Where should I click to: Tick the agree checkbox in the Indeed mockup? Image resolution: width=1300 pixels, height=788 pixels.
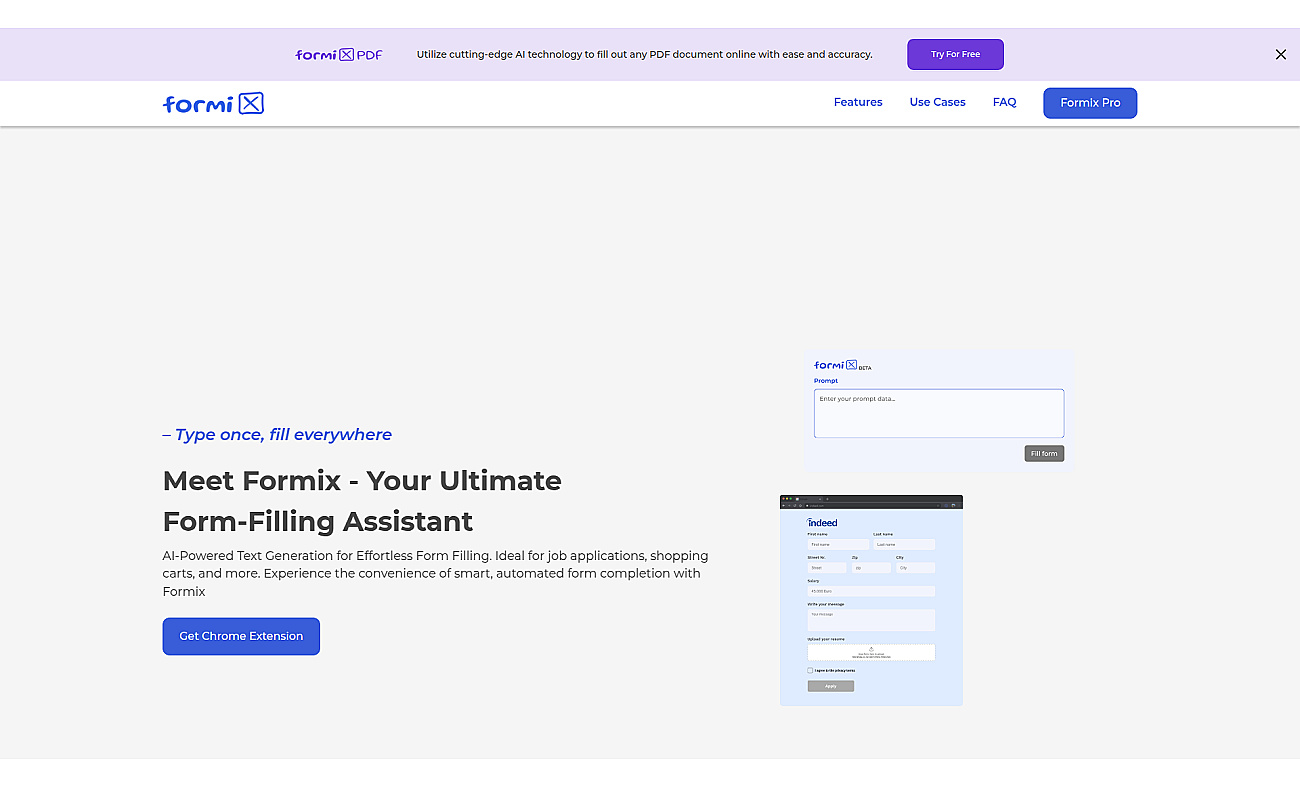[x=810, y=670]
